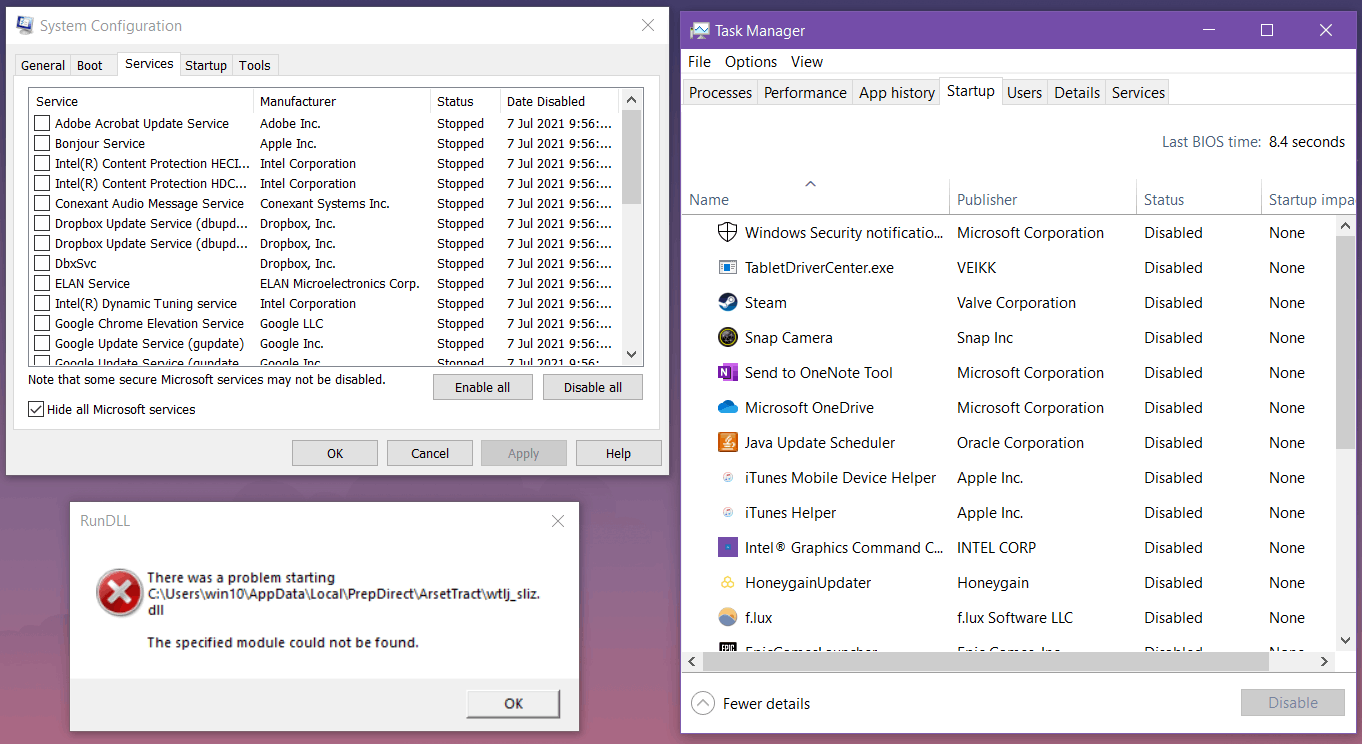This screenshot has width=1362, height=744.
Task: Enable the Conexant Audio Message Service checkbox
Action: (42, 203)
